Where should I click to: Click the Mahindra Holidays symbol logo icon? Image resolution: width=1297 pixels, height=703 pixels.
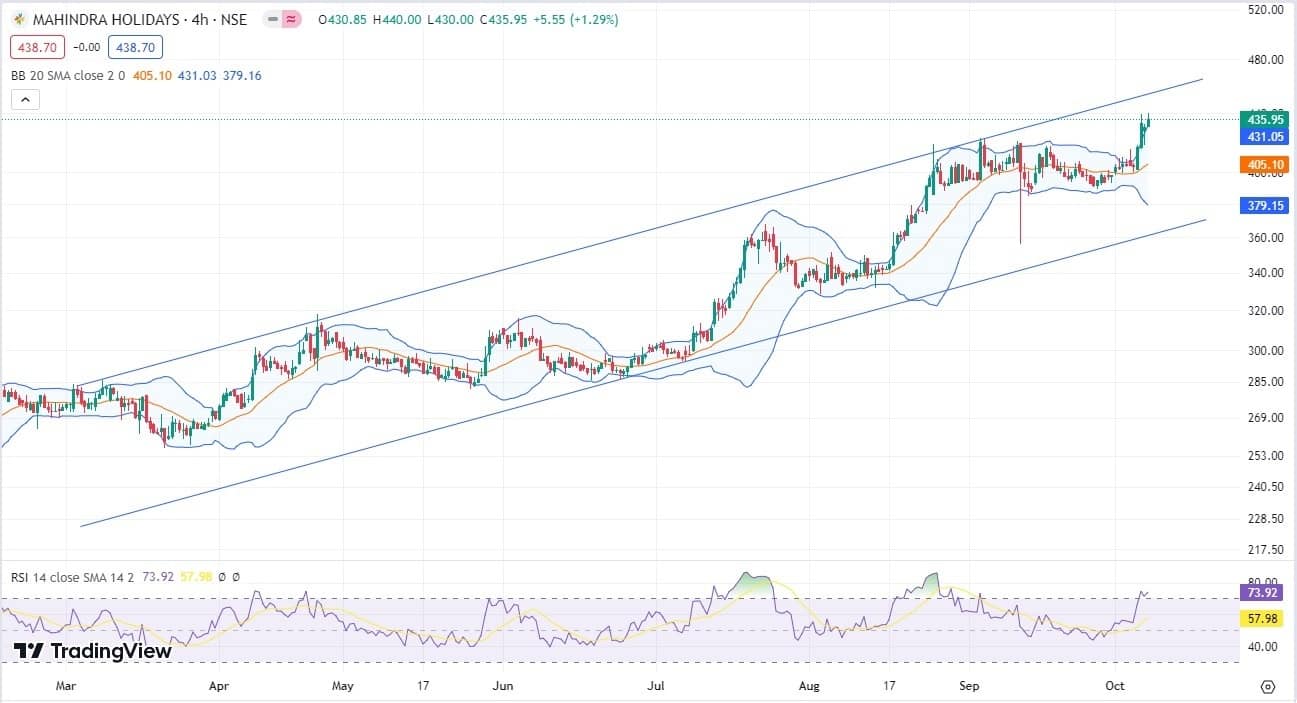19,20
